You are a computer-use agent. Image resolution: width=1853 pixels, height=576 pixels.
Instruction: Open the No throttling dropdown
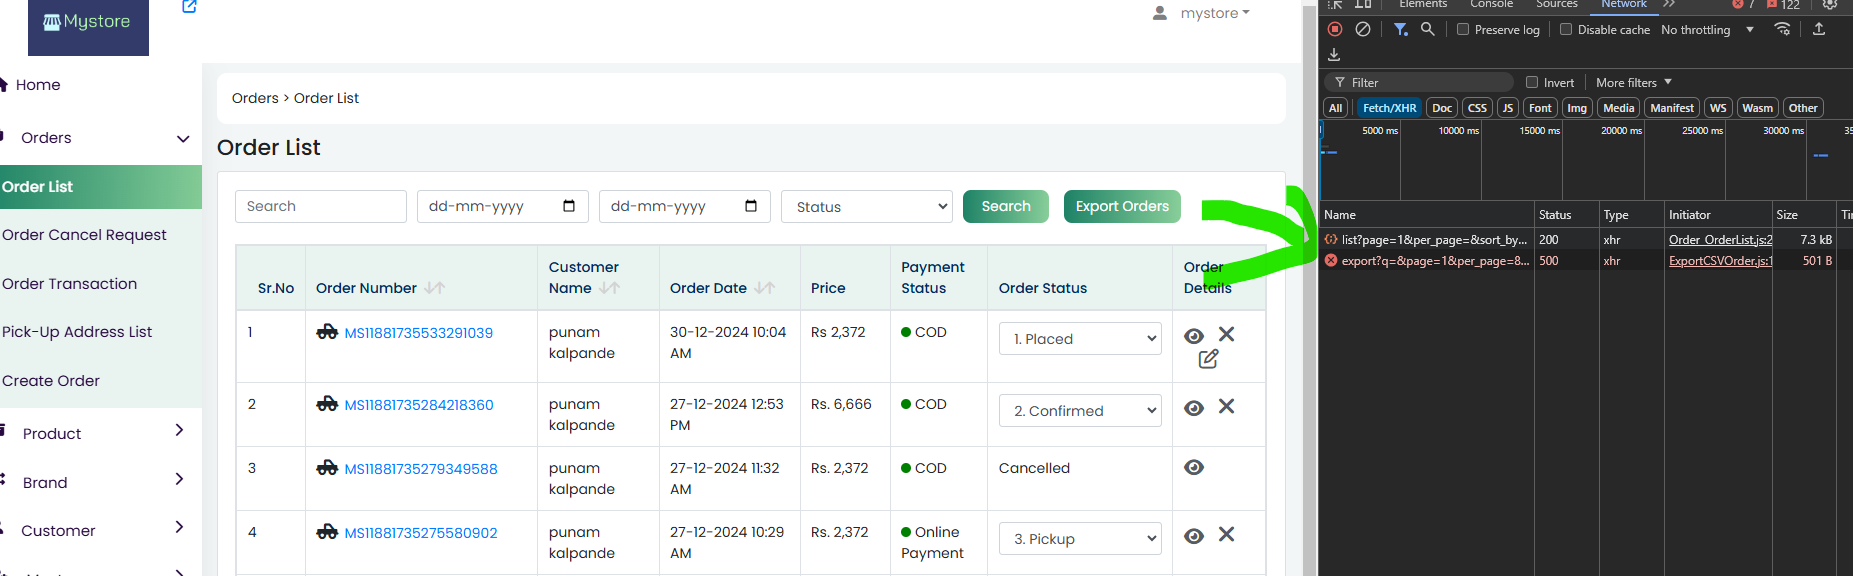tap(1707, 29)
